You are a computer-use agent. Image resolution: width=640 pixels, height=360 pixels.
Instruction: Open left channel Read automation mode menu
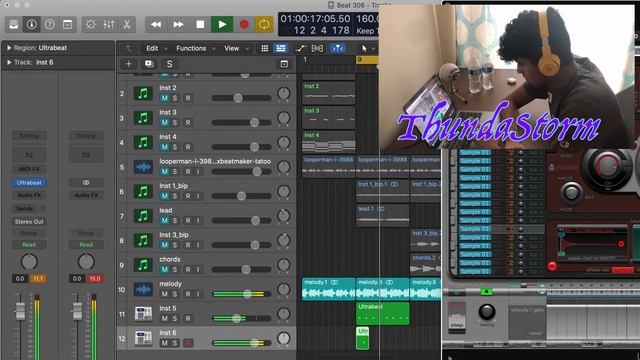(x=29, y=244)
